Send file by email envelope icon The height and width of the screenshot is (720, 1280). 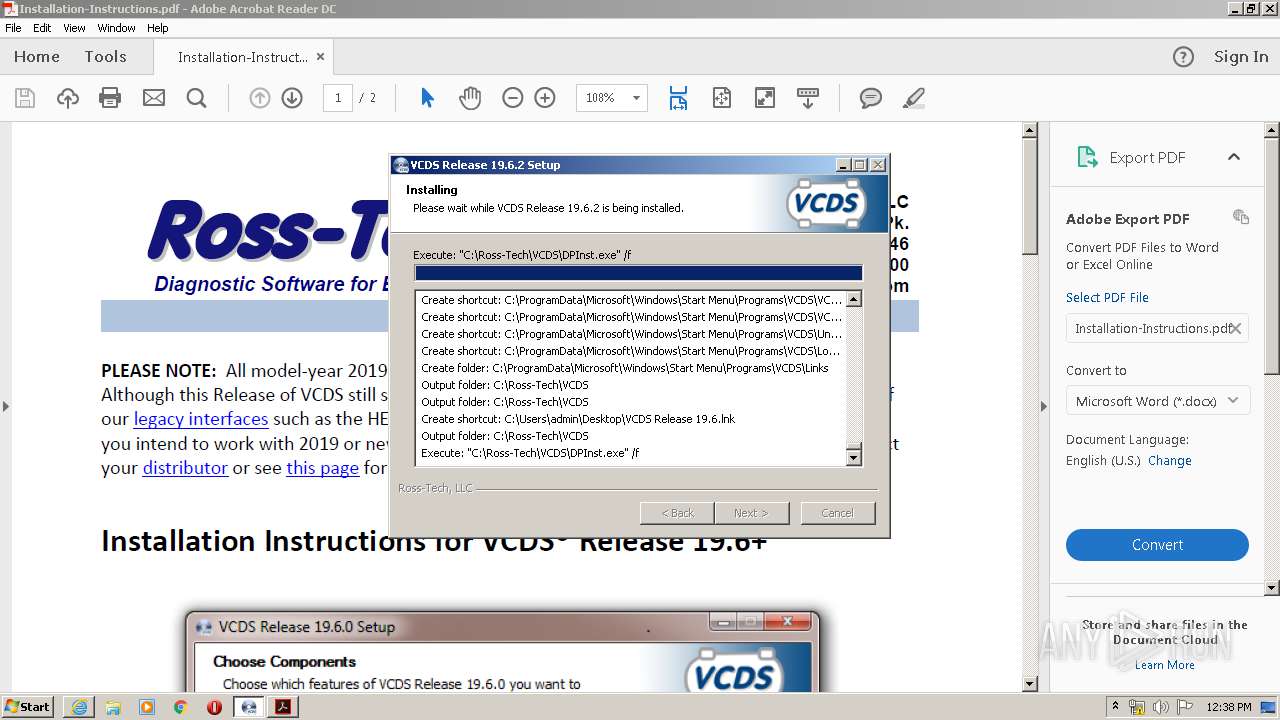click(153, 98)
